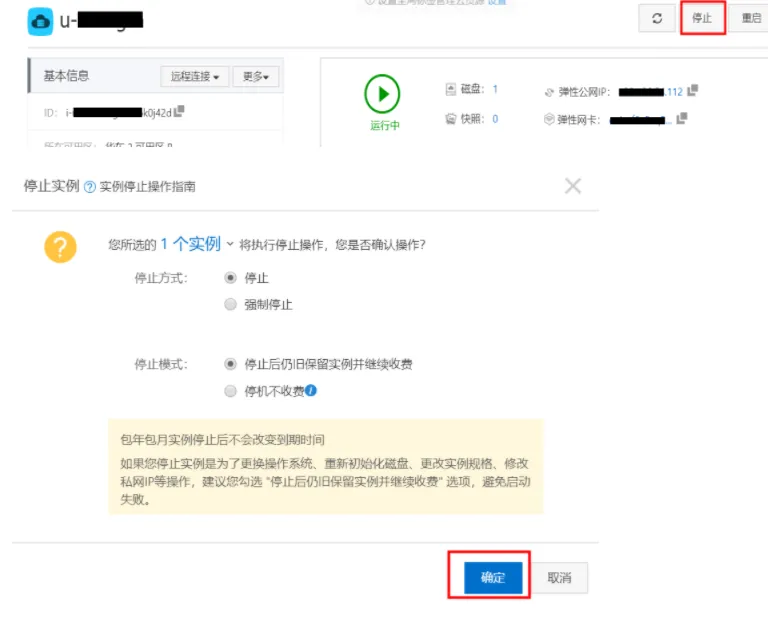
Task: Open the 实例停止操作指南 link
Action: click(x=147, y=187)
